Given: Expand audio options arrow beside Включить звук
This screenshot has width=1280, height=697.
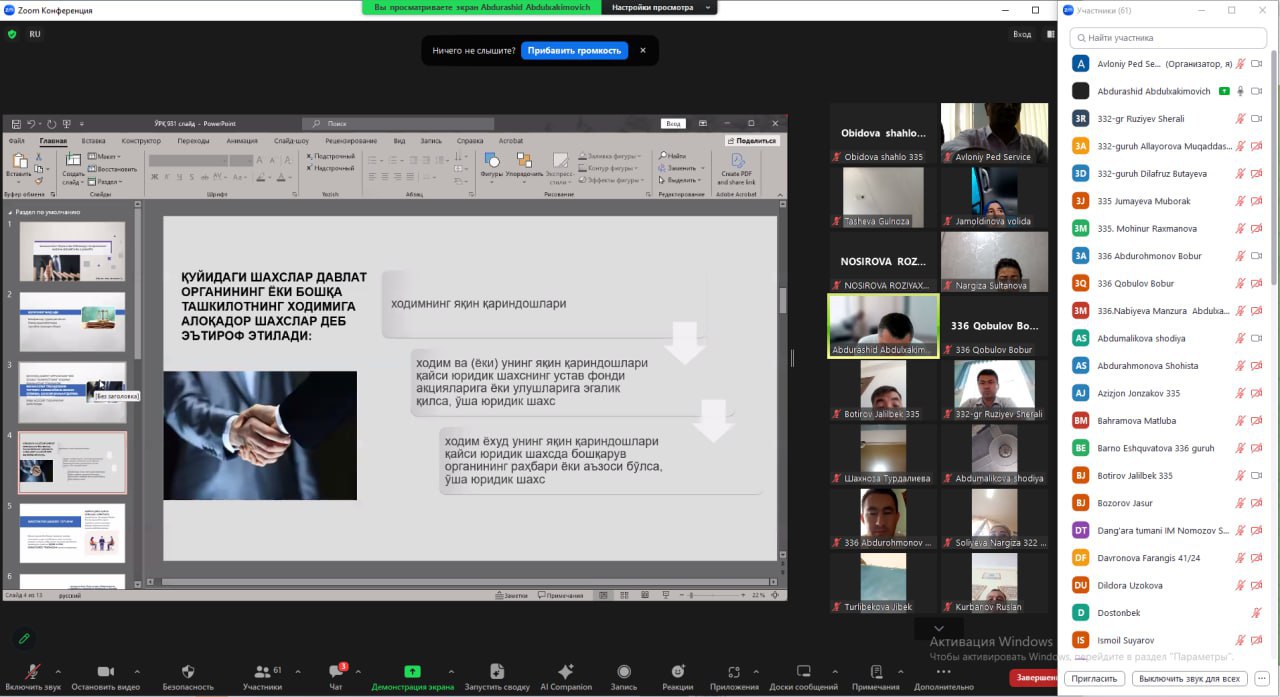Looking at the screenshot, I should (x=58, y=671).
